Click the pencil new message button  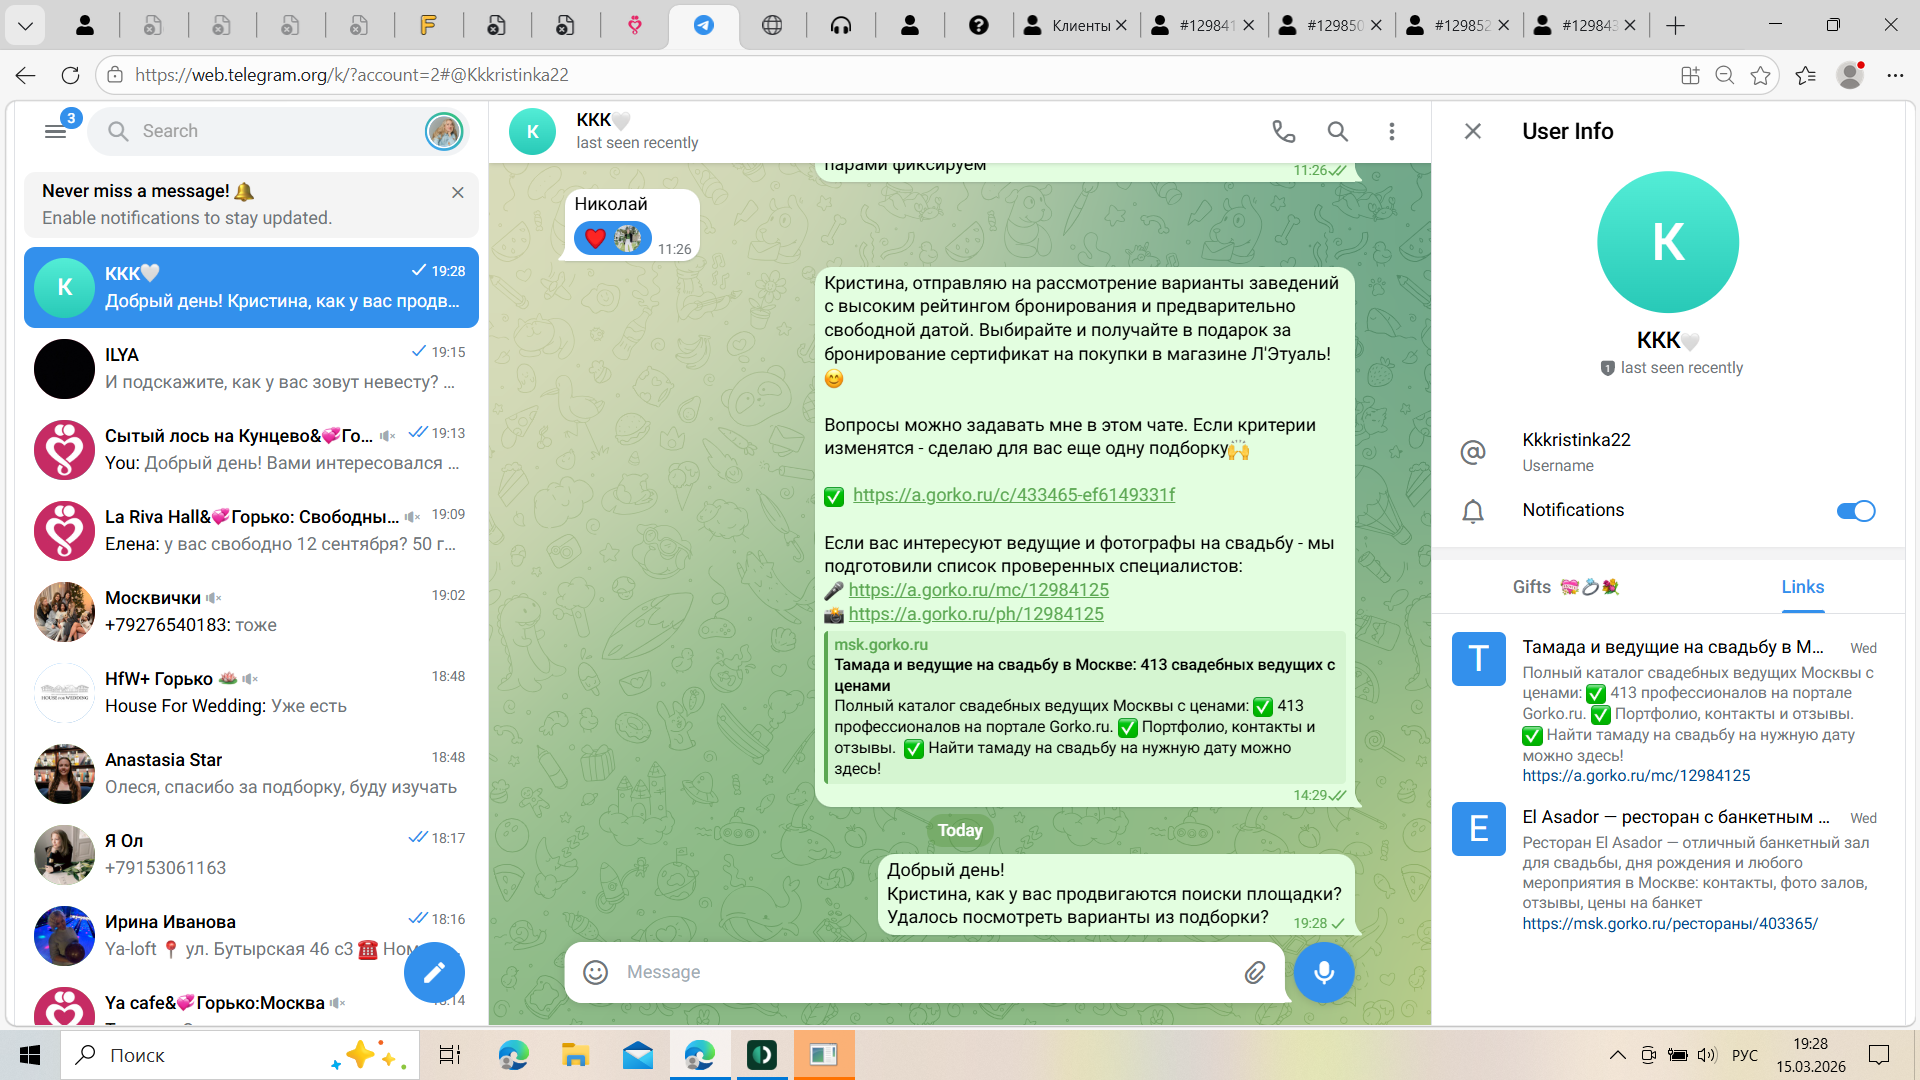click(434, 972)
